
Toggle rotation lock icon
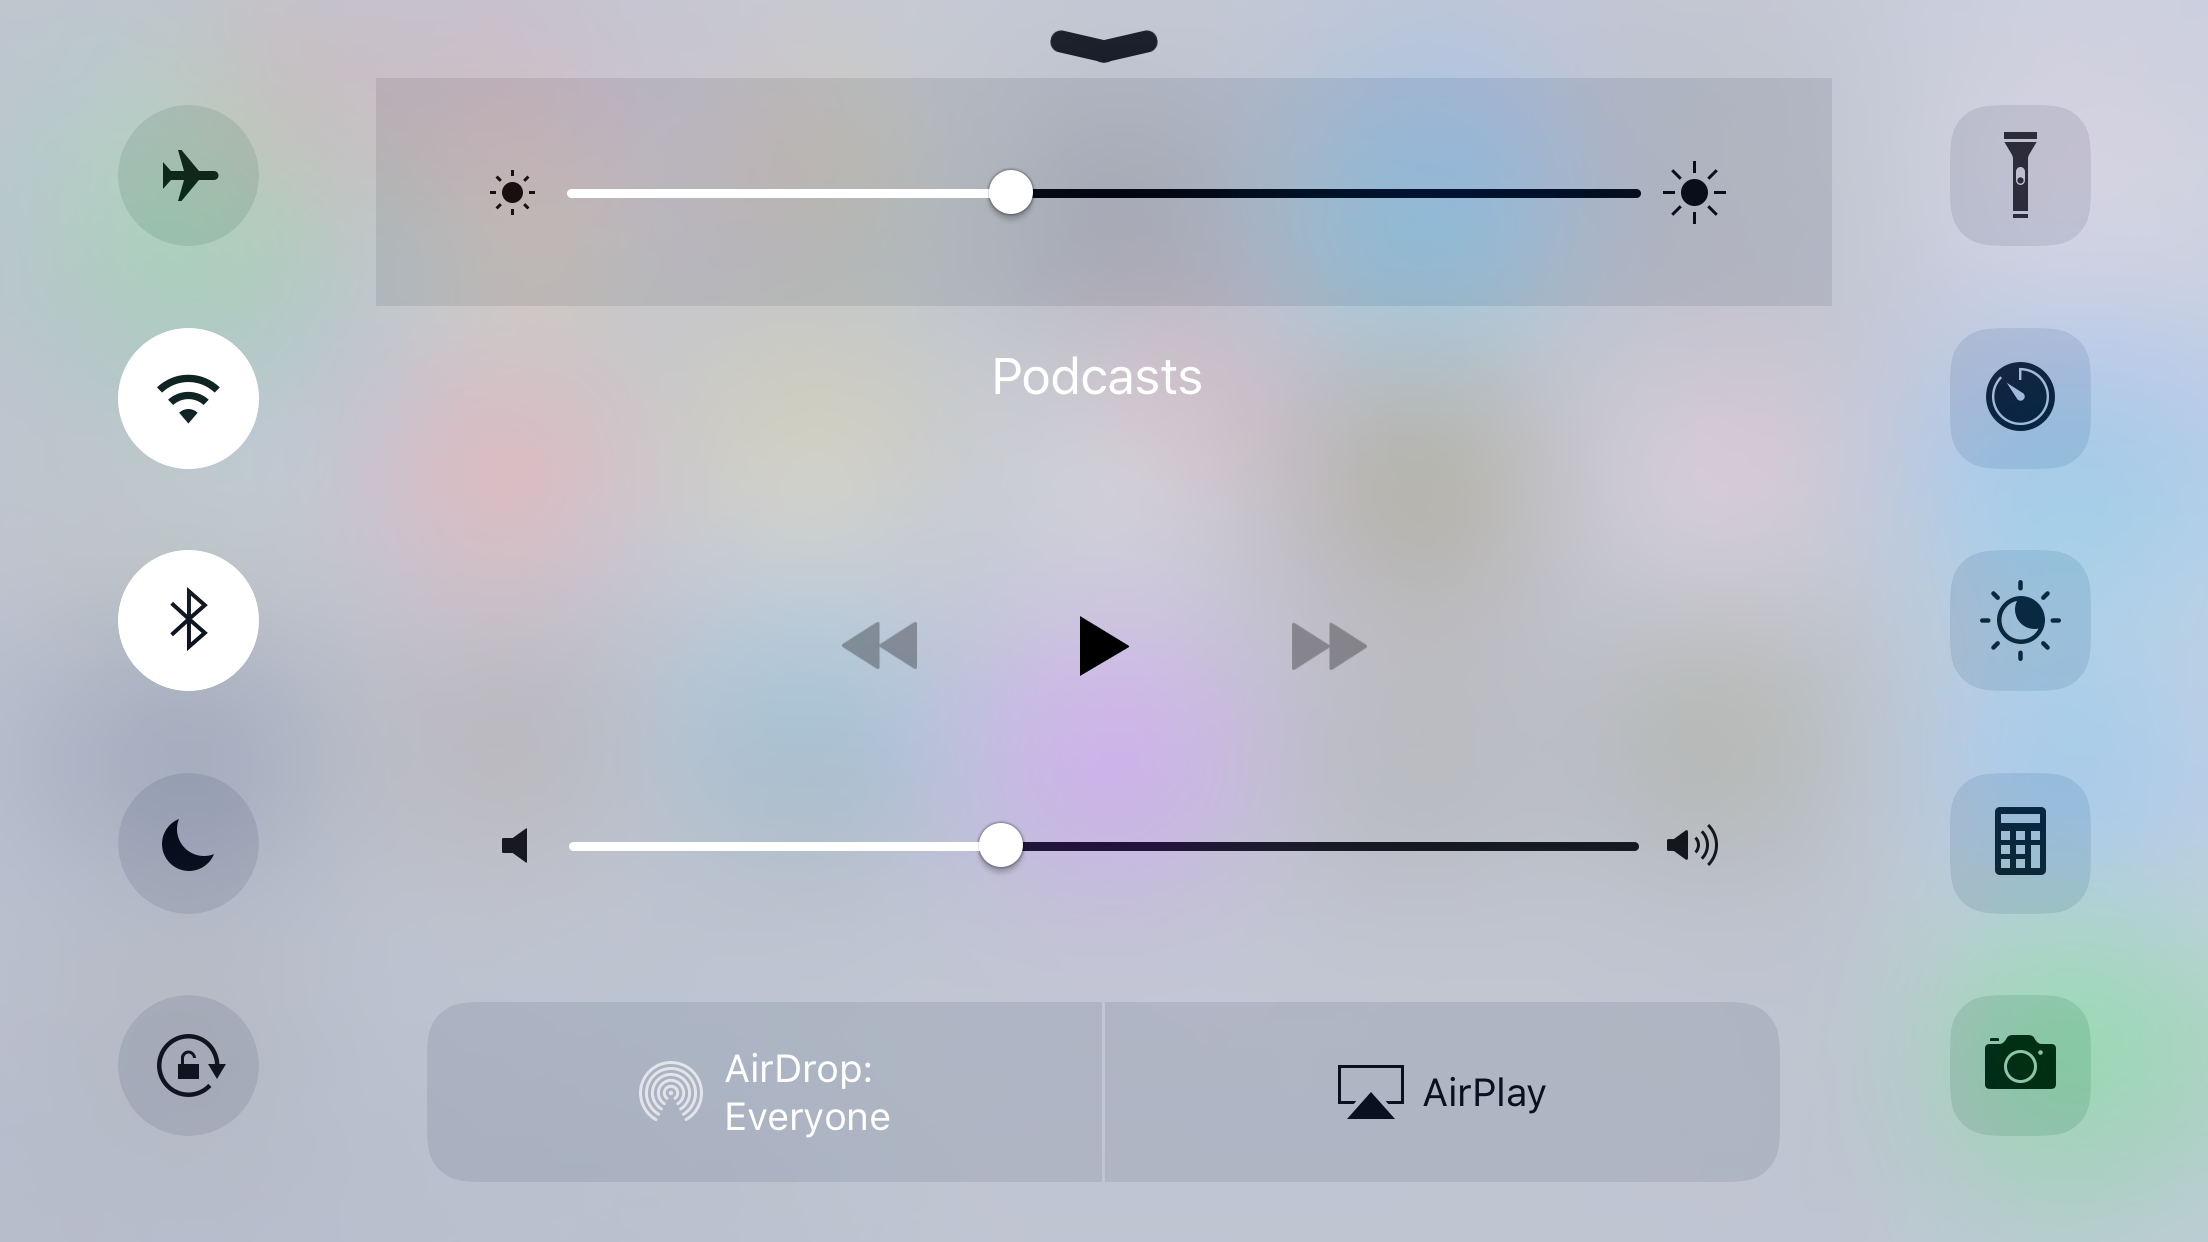coord(188,1065)
